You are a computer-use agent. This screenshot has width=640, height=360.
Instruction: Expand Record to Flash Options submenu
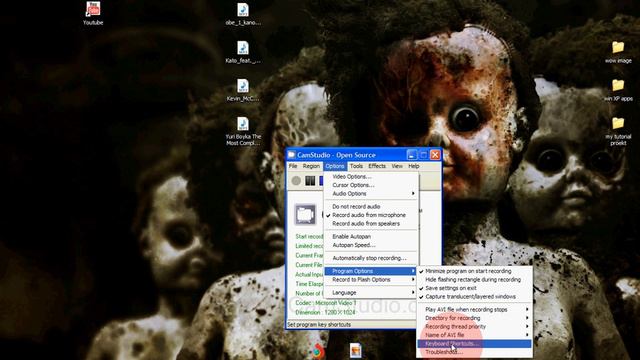point(371,280)
